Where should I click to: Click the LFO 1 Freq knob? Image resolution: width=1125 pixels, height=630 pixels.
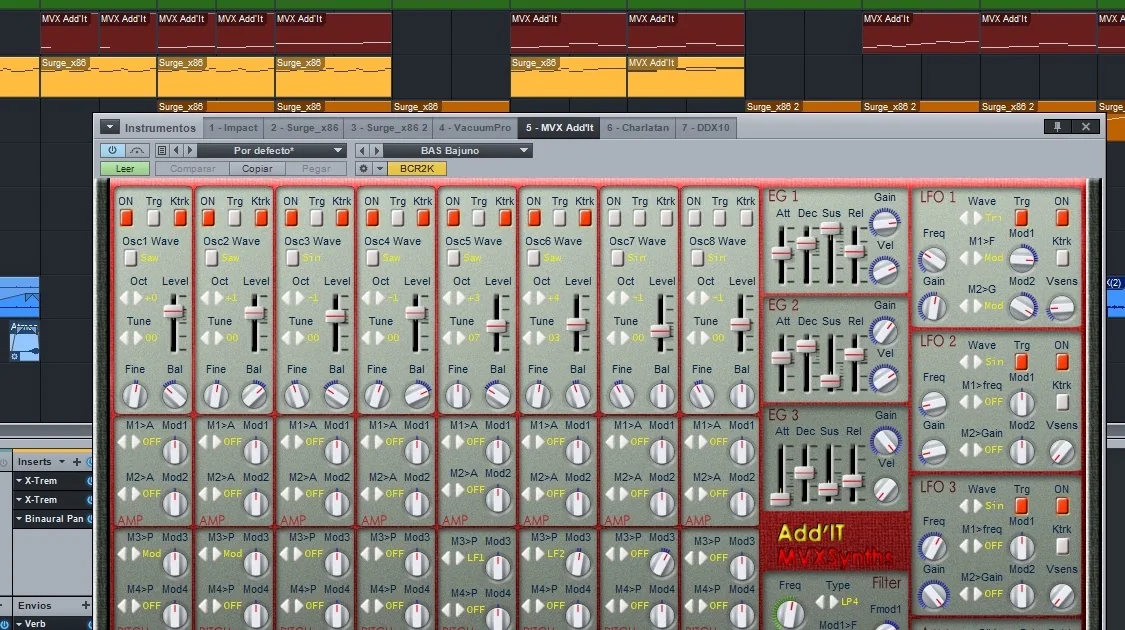click(x=933, y=259)
